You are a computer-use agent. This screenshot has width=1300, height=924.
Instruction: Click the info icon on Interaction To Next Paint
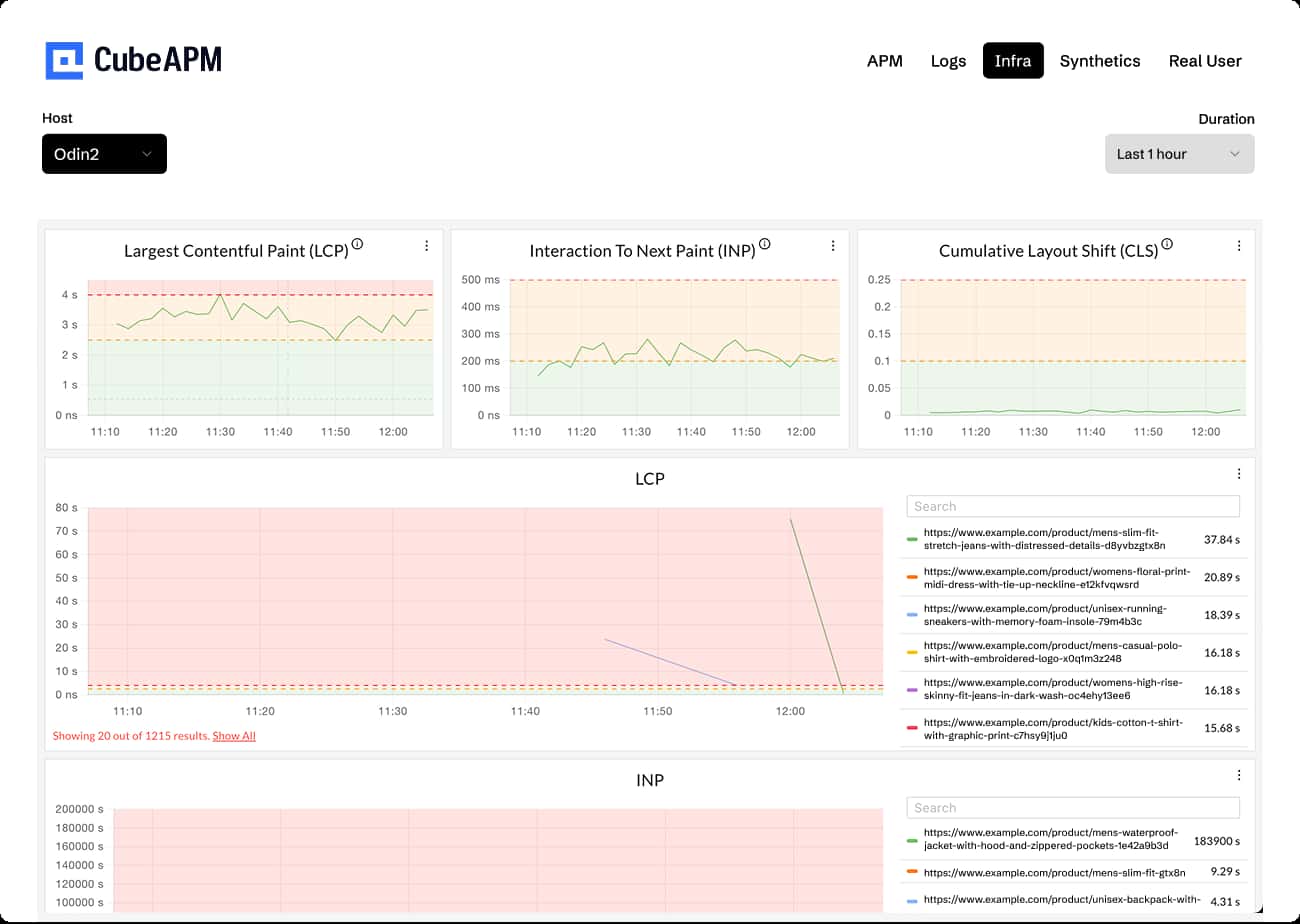tap(765, 243)
